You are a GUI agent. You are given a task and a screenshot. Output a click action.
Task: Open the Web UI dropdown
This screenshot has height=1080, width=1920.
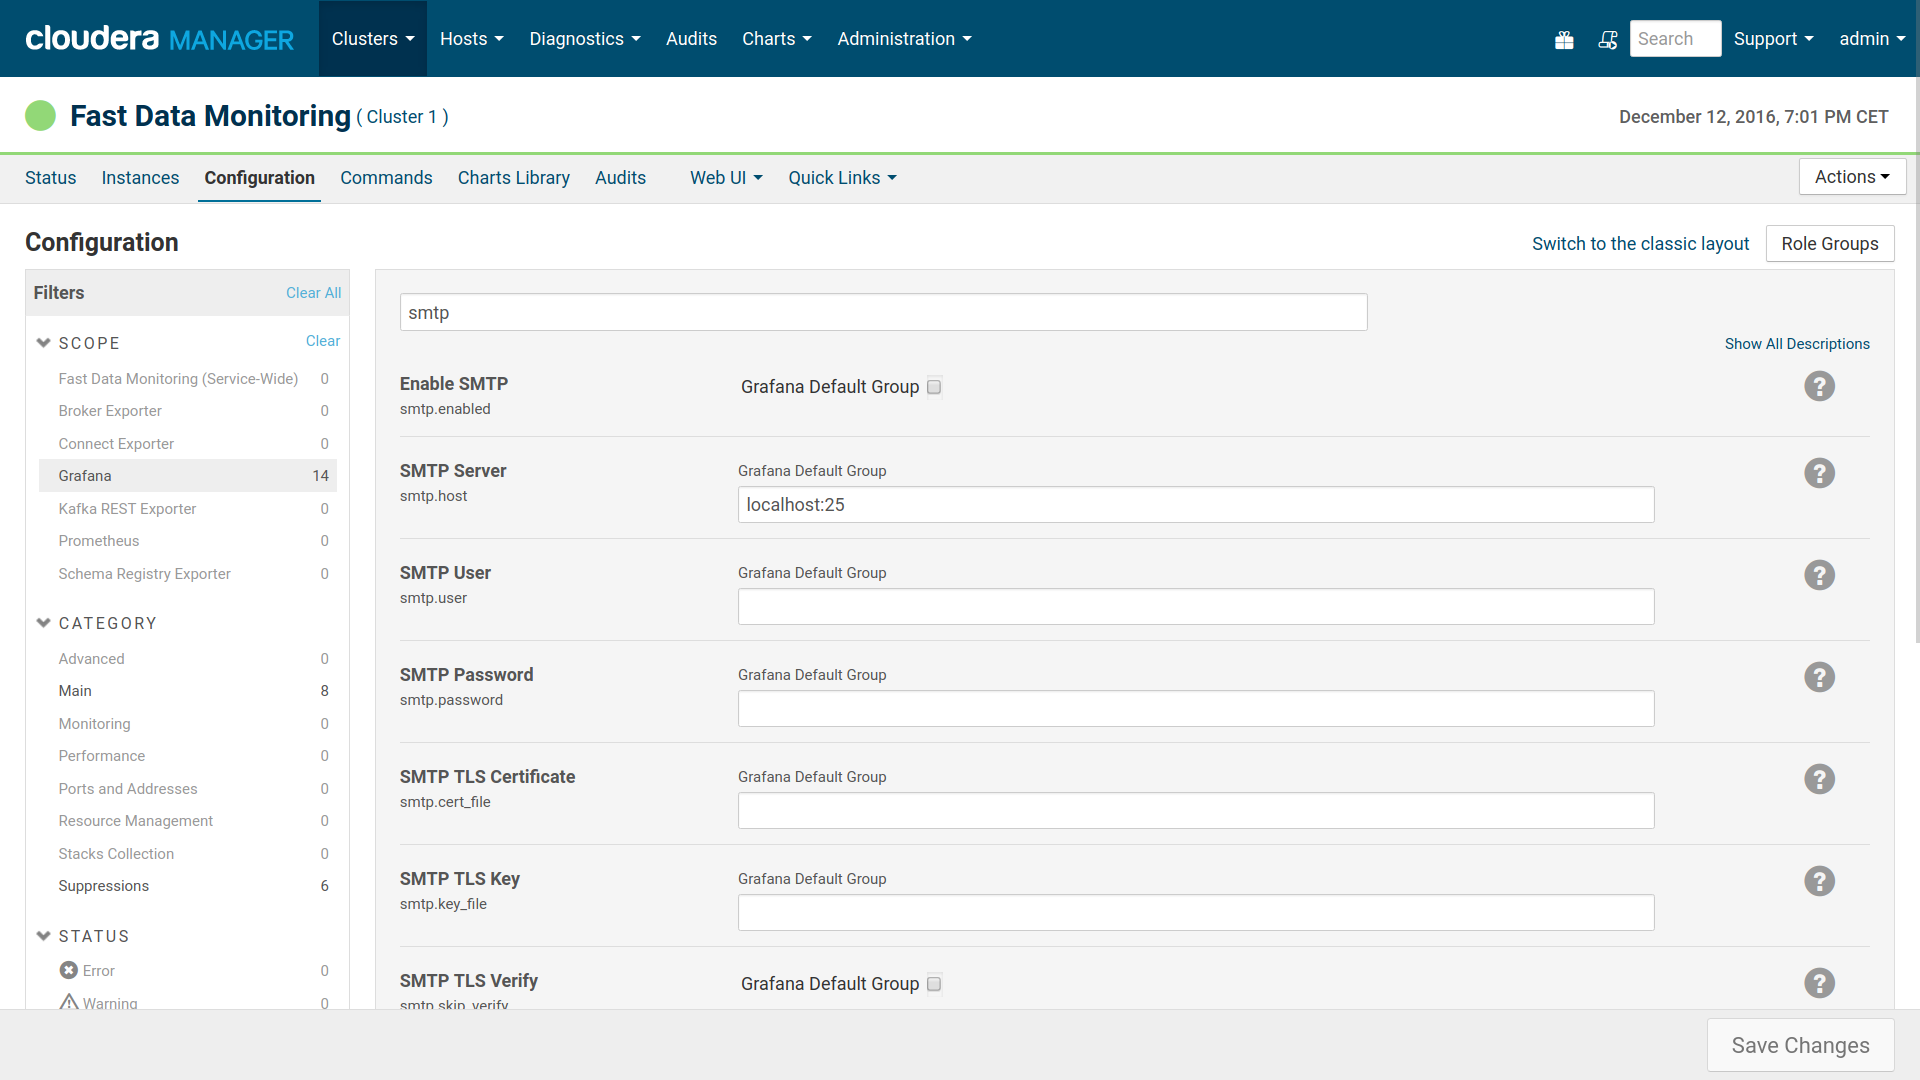tap(726, 178)
